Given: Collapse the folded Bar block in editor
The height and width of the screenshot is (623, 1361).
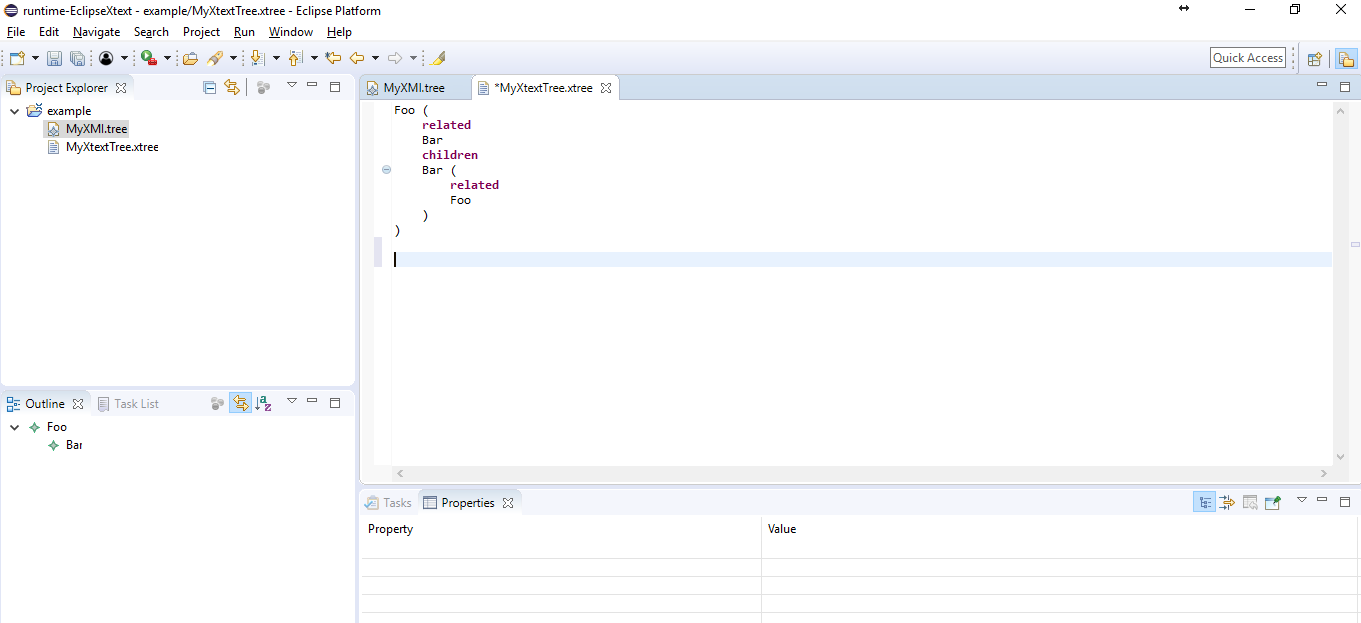Looking at the screenshot, I should (387, 170).
